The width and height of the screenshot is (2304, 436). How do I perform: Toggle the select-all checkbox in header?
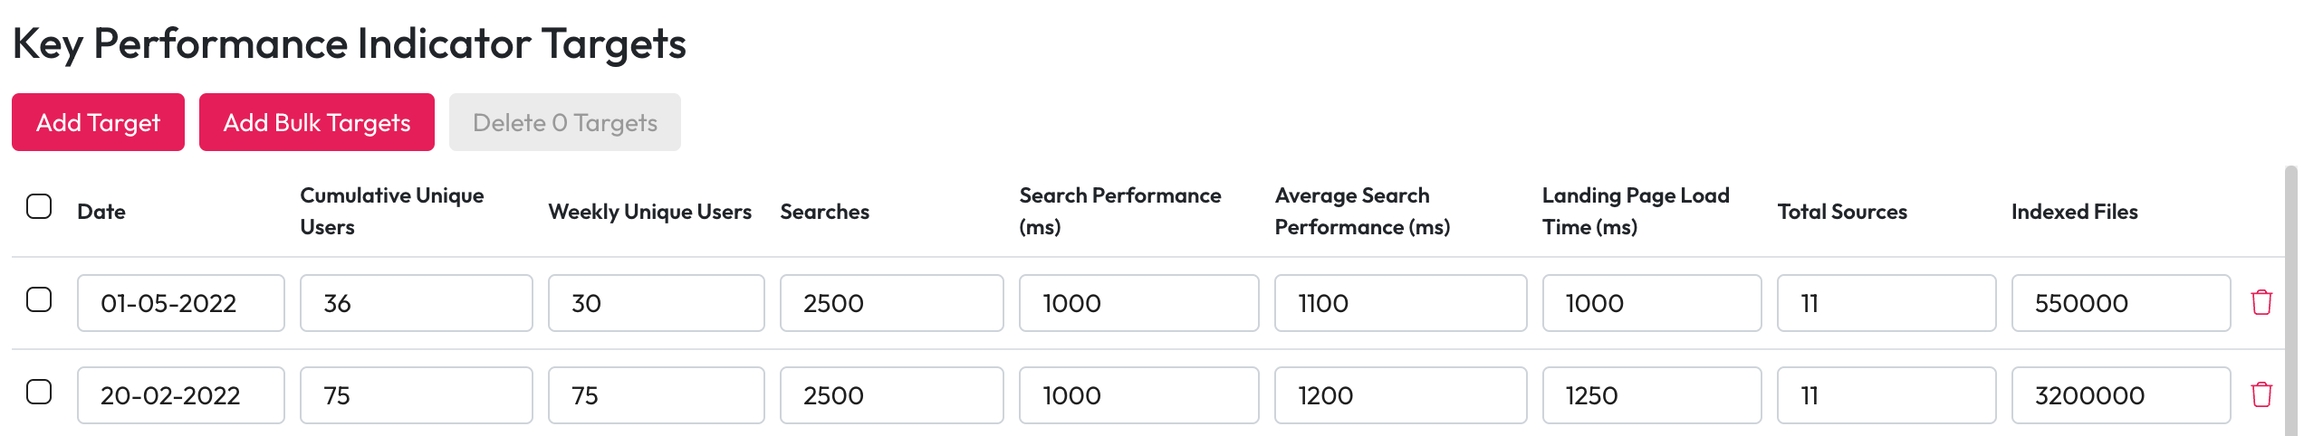click(39, 207)
